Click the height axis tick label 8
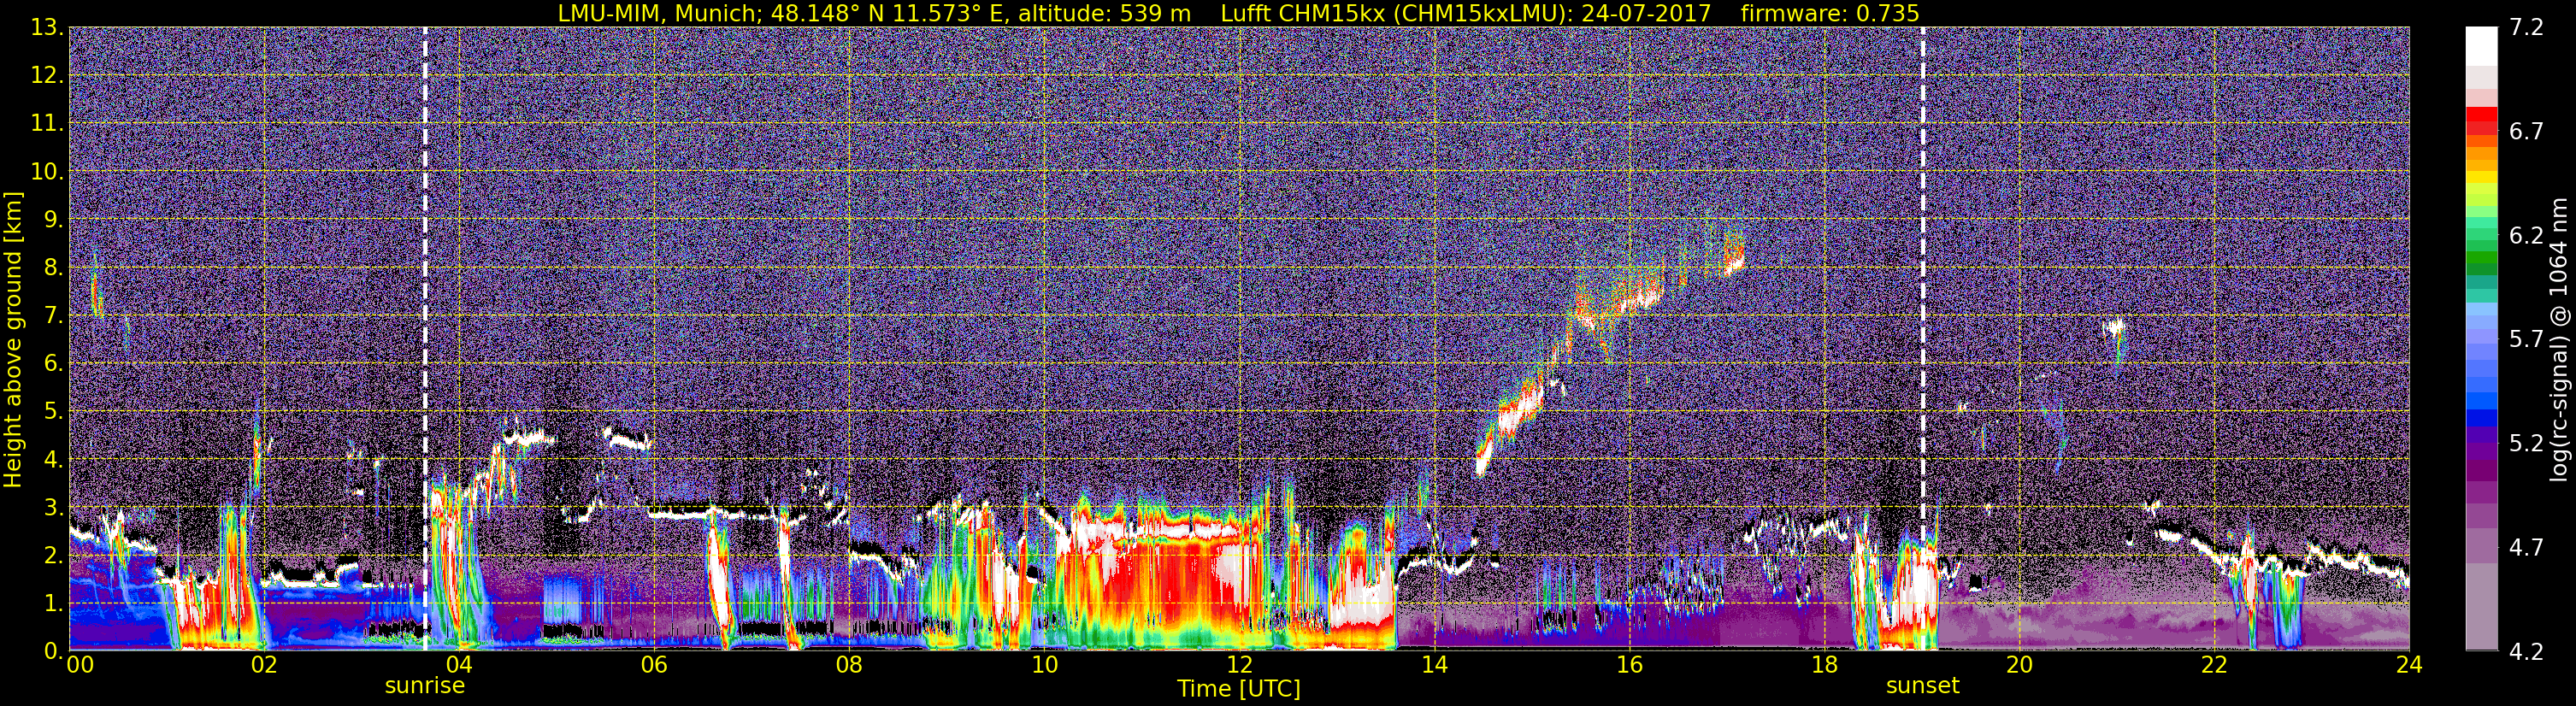Image resolution: width=2576 pixels, height=706 pixels. (x=54, y=268)
